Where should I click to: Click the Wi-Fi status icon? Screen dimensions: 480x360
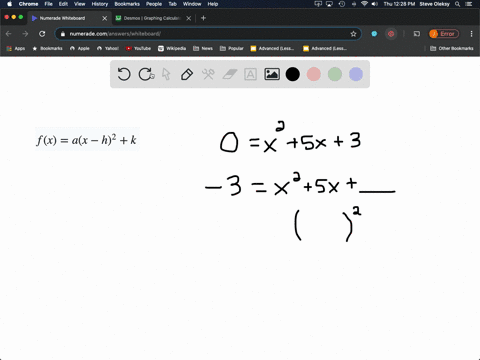pyautogui.click(x=364, y=4)
